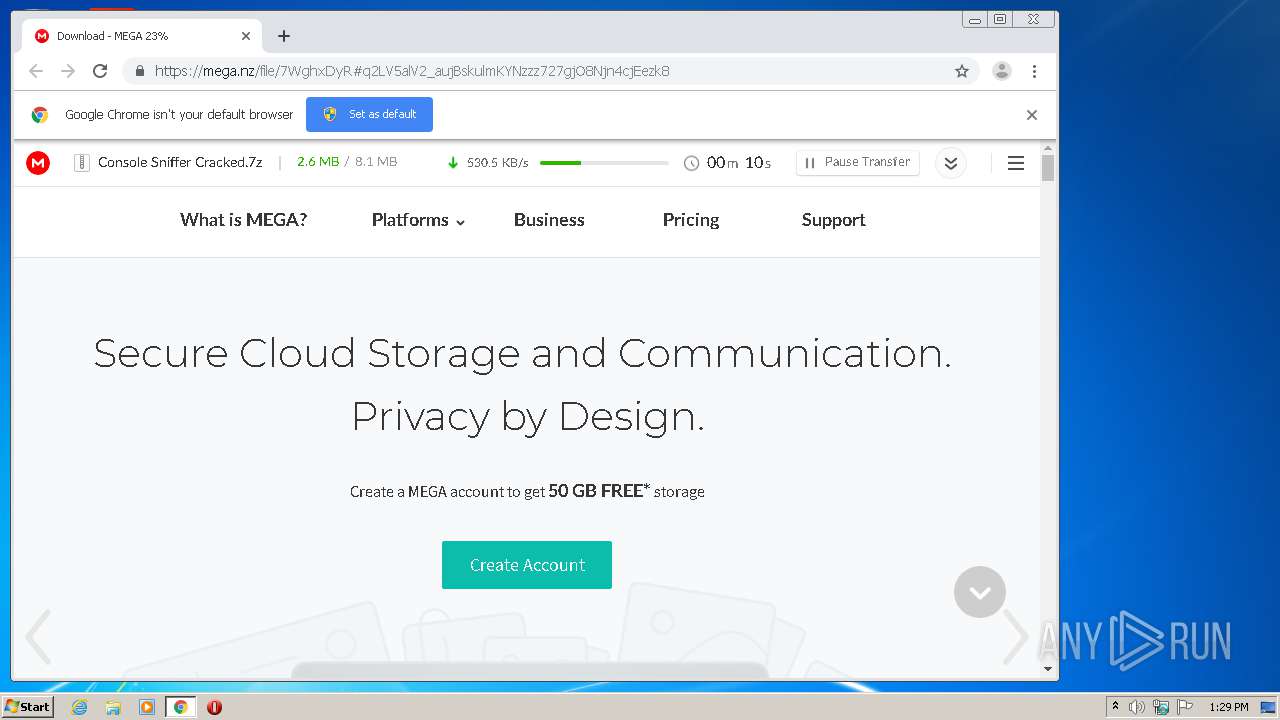Screen dimensions: 1280x720
Task: Open Windows Explorer from taskbar
Action: (x=113, y=707)
